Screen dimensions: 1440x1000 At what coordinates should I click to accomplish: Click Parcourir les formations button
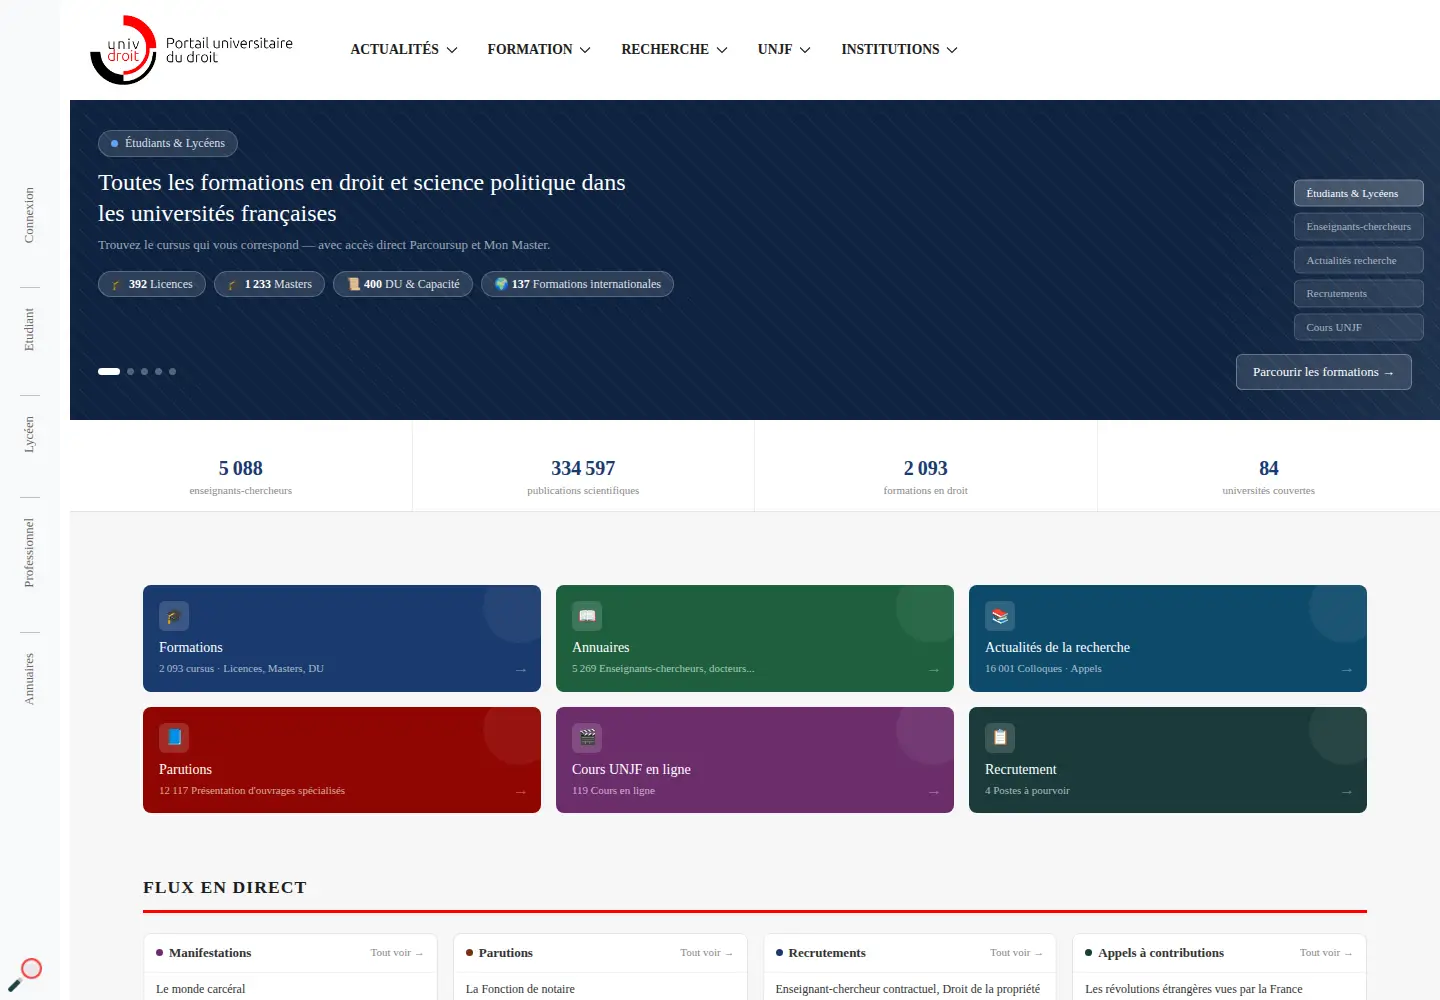point(1323,372)
